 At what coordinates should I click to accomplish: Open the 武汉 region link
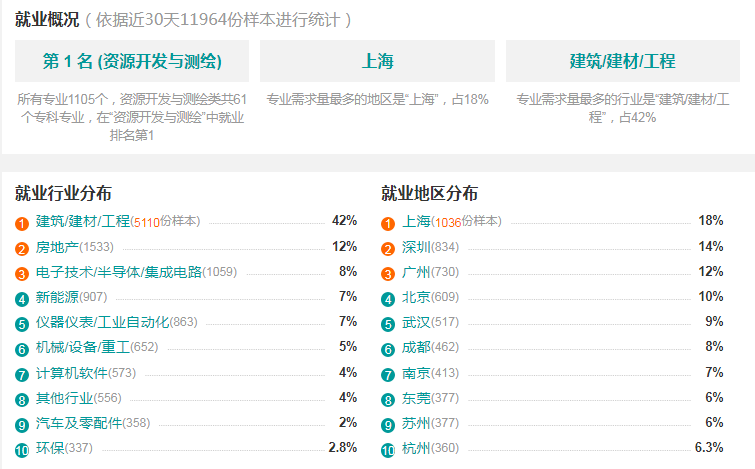[416, 322]
